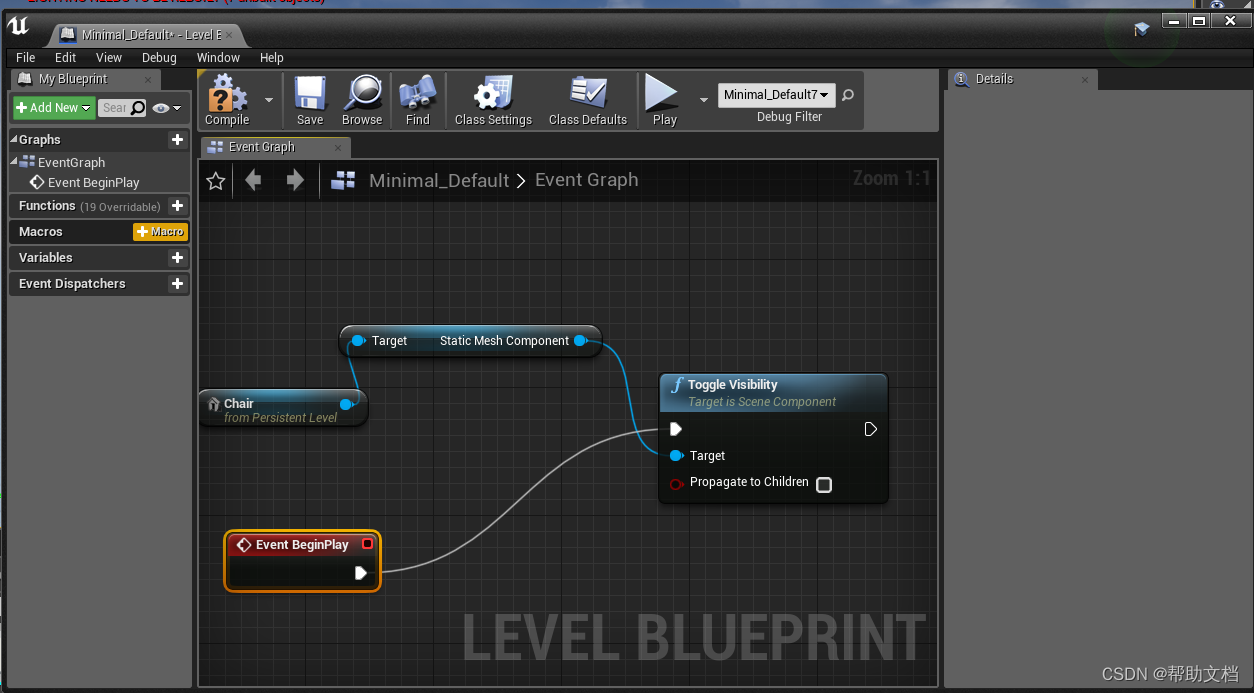Viewport: 1254px width, 693px height.
Task: Open the eye view options dropdown
Action: (167, 107)
